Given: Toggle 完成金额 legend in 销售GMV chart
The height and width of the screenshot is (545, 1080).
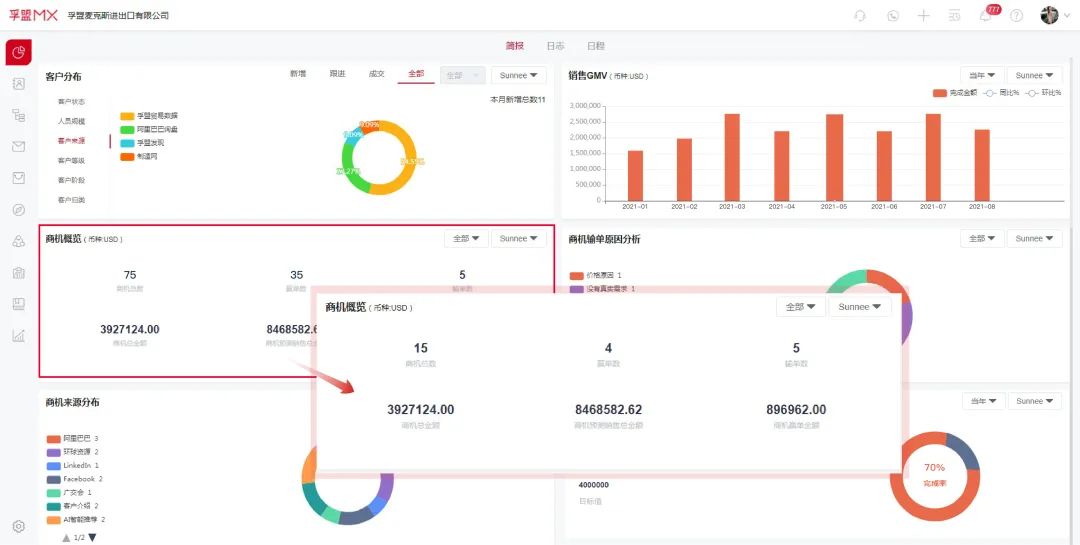Looking at the screenshot, I should pos(955,92).
